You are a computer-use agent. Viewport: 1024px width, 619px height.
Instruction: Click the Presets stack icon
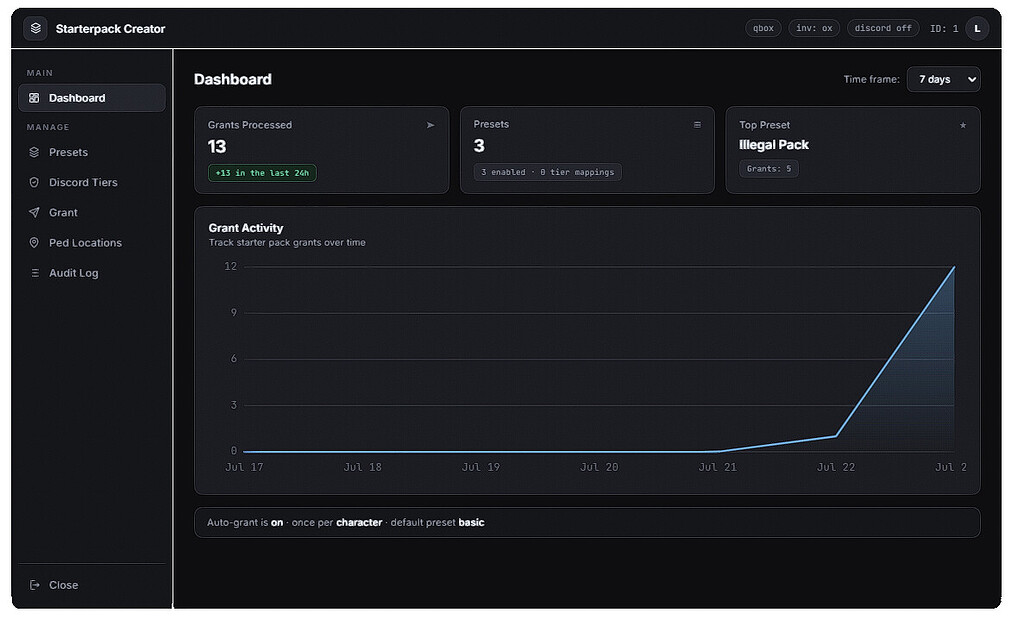[34, 152]
